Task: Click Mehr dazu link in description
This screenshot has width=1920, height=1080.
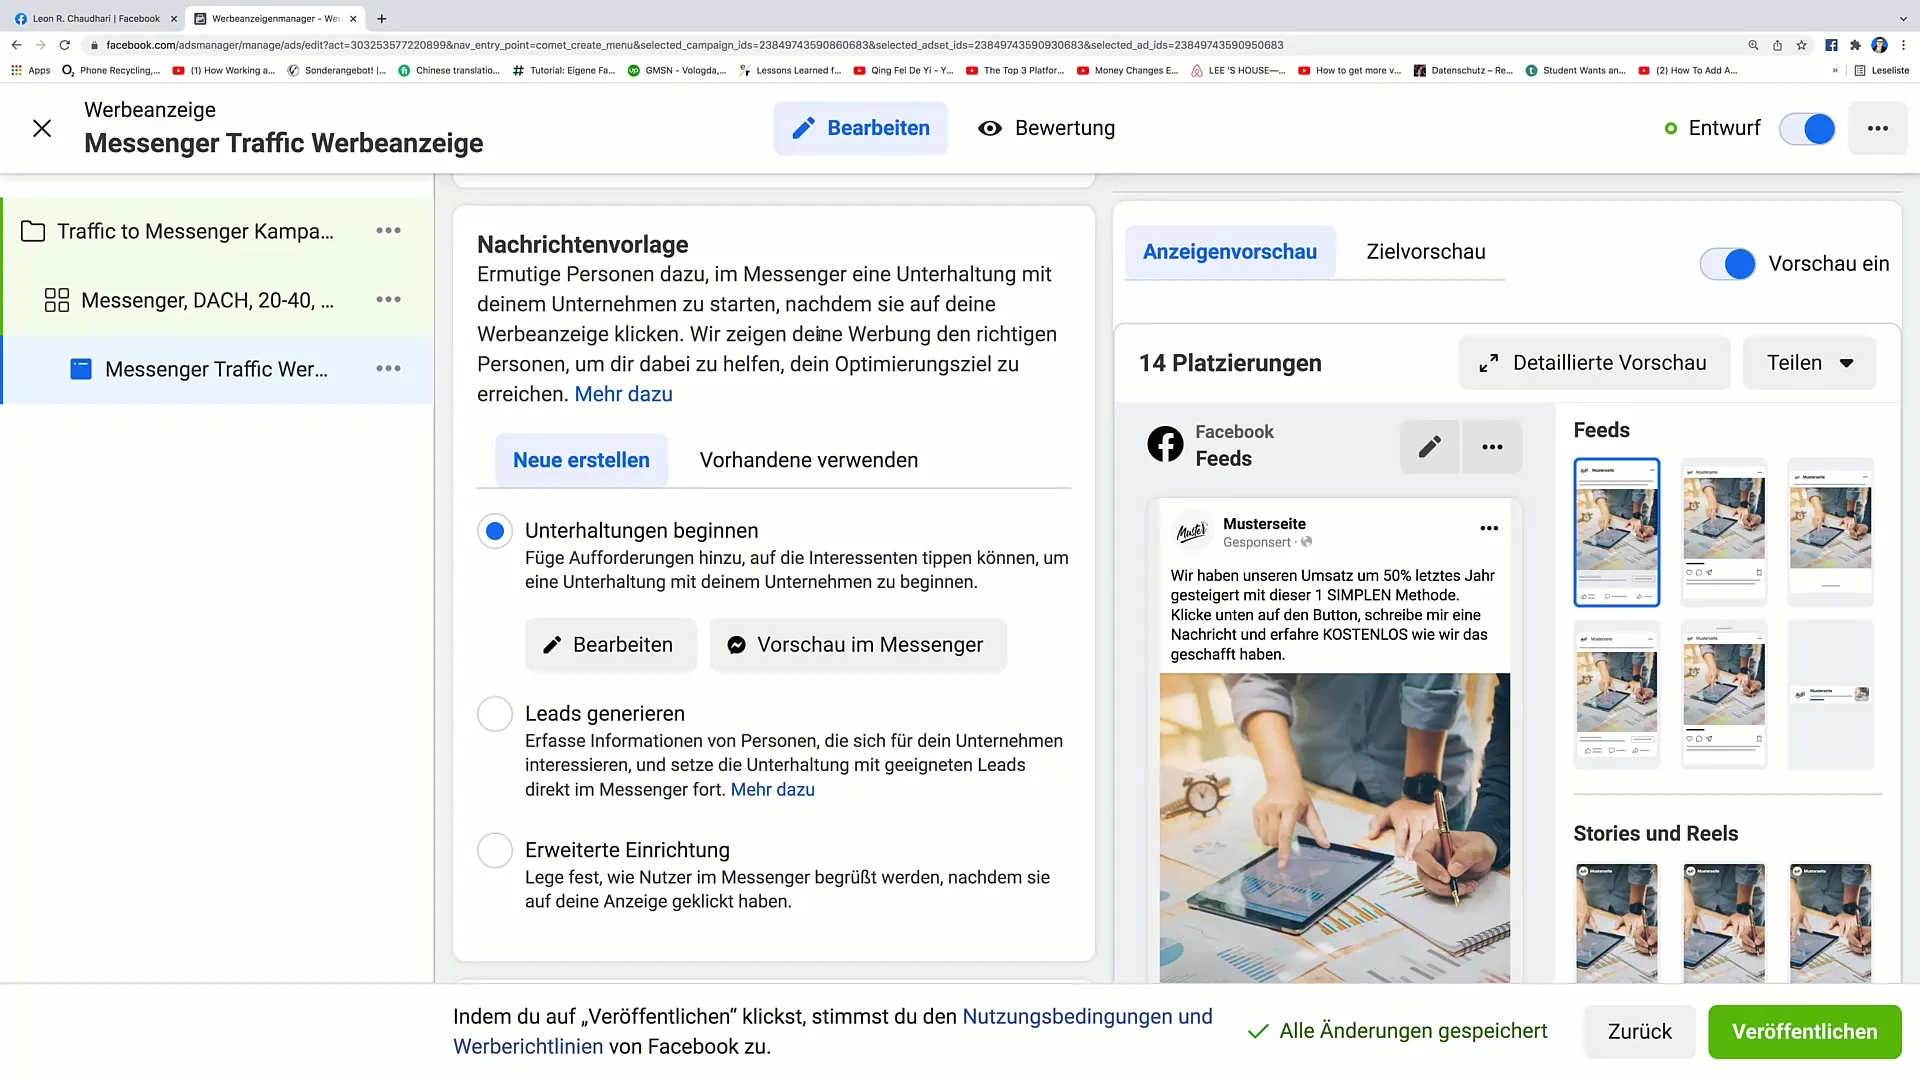Action: pyautogui.click(x=624, y=394)
